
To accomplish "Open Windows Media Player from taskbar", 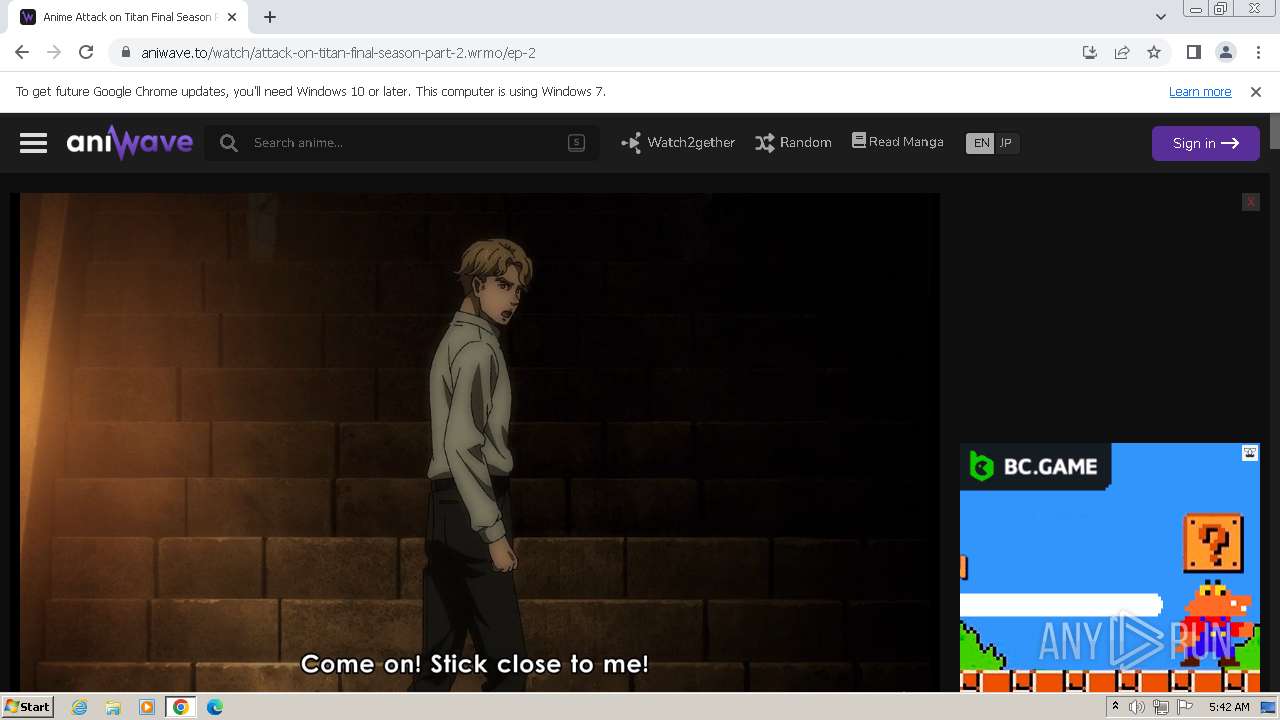I will pyautogui.click(x=147, y=707).
